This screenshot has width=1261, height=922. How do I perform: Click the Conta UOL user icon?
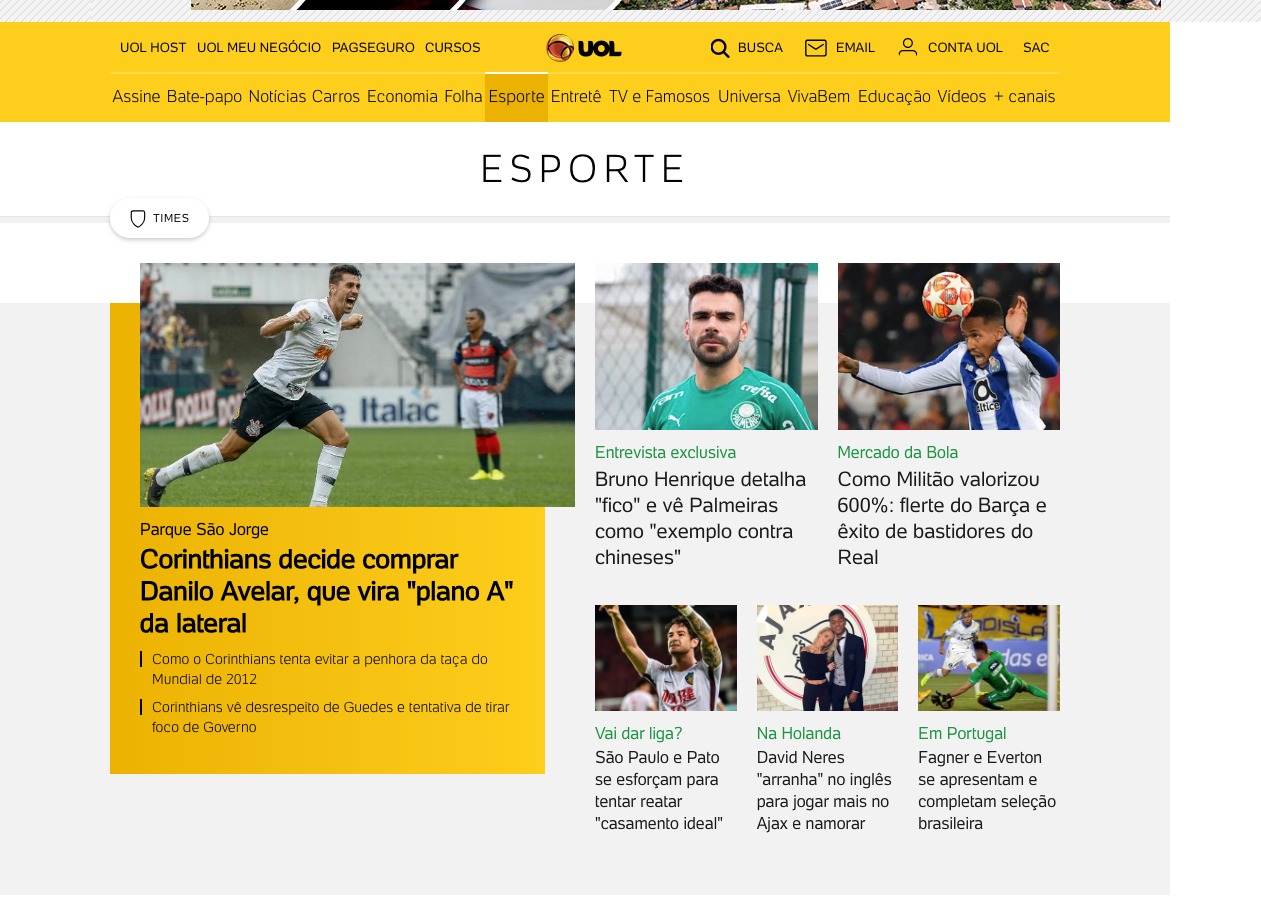(908, 47)
